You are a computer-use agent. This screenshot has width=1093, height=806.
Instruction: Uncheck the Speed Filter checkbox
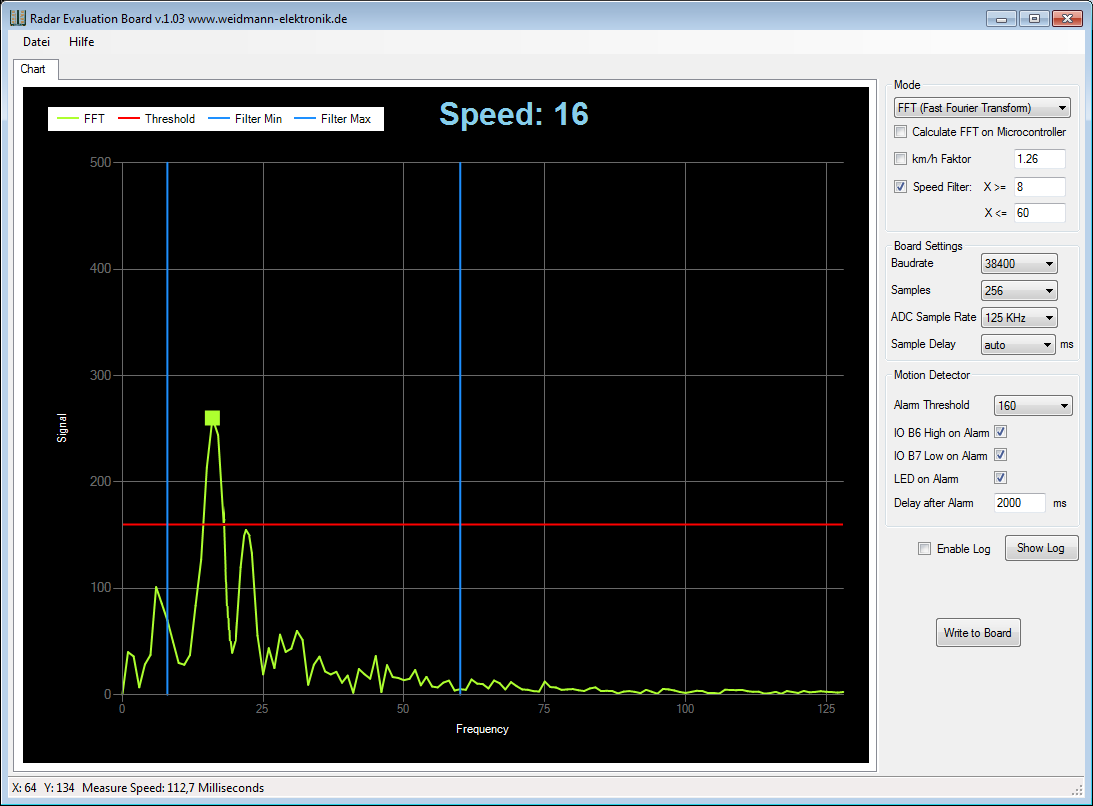[901, 187]
